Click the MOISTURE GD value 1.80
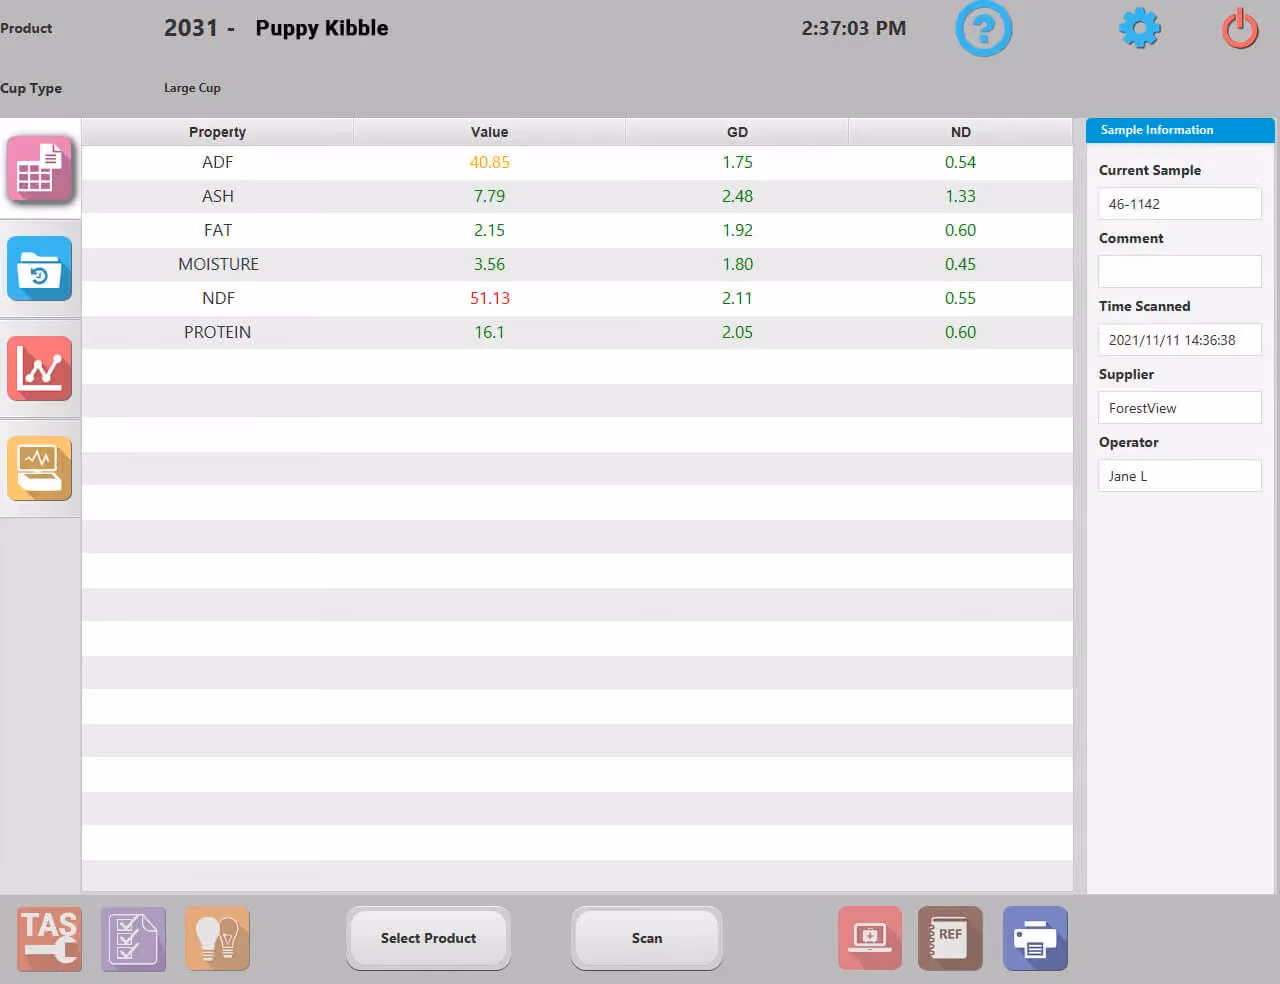 pos(737,264)
